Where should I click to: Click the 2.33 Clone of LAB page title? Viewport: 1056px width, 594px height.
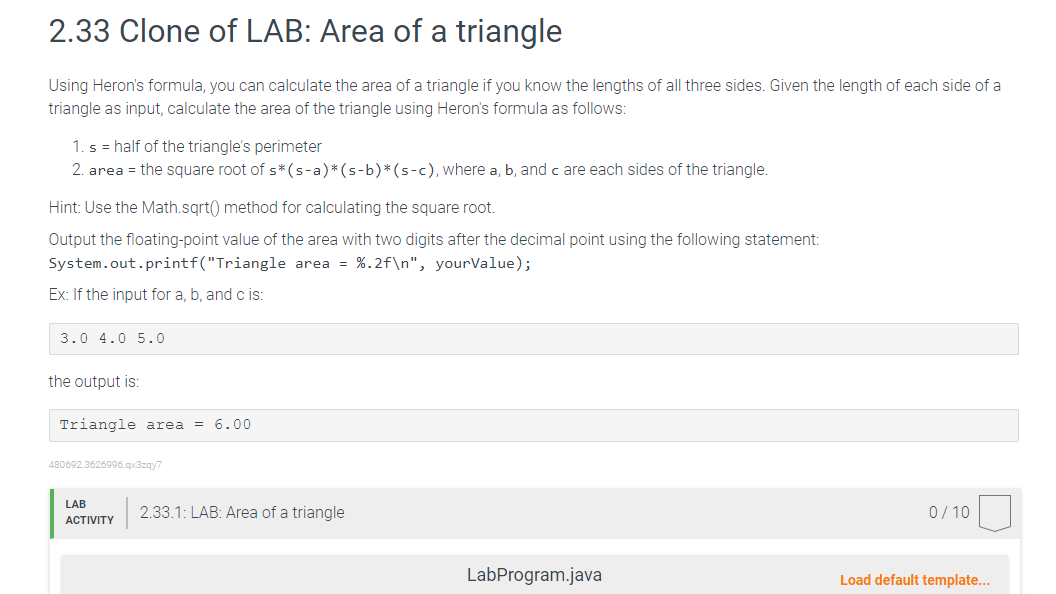tap(304, 31)
